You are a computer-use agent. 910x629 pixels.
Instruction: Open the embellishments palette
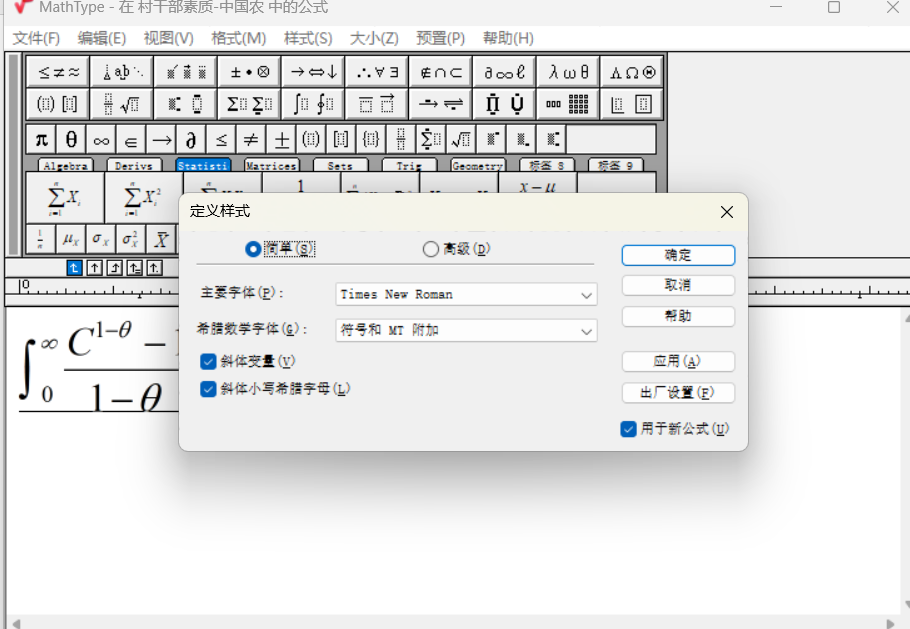(x=186, y=72)
